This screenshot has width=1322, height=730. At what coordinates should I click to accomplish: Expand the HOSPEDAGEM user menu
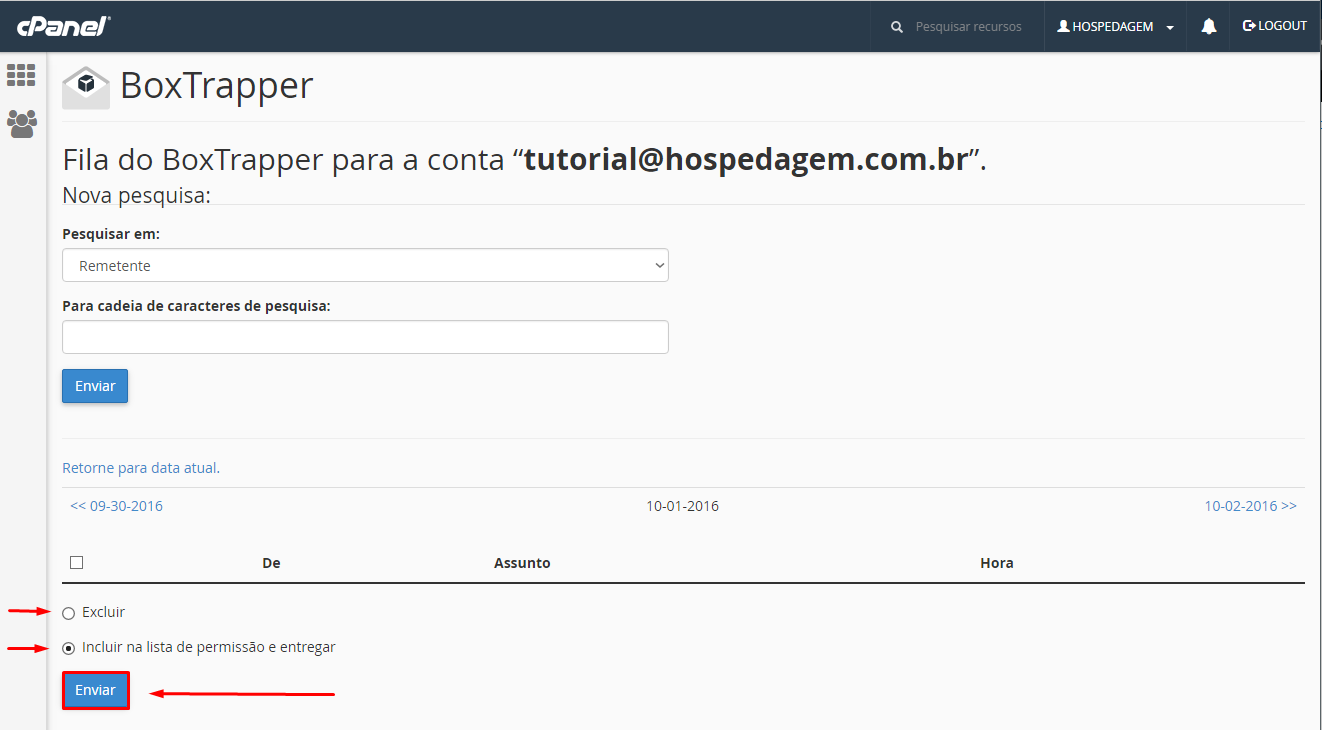point(1115,27)
